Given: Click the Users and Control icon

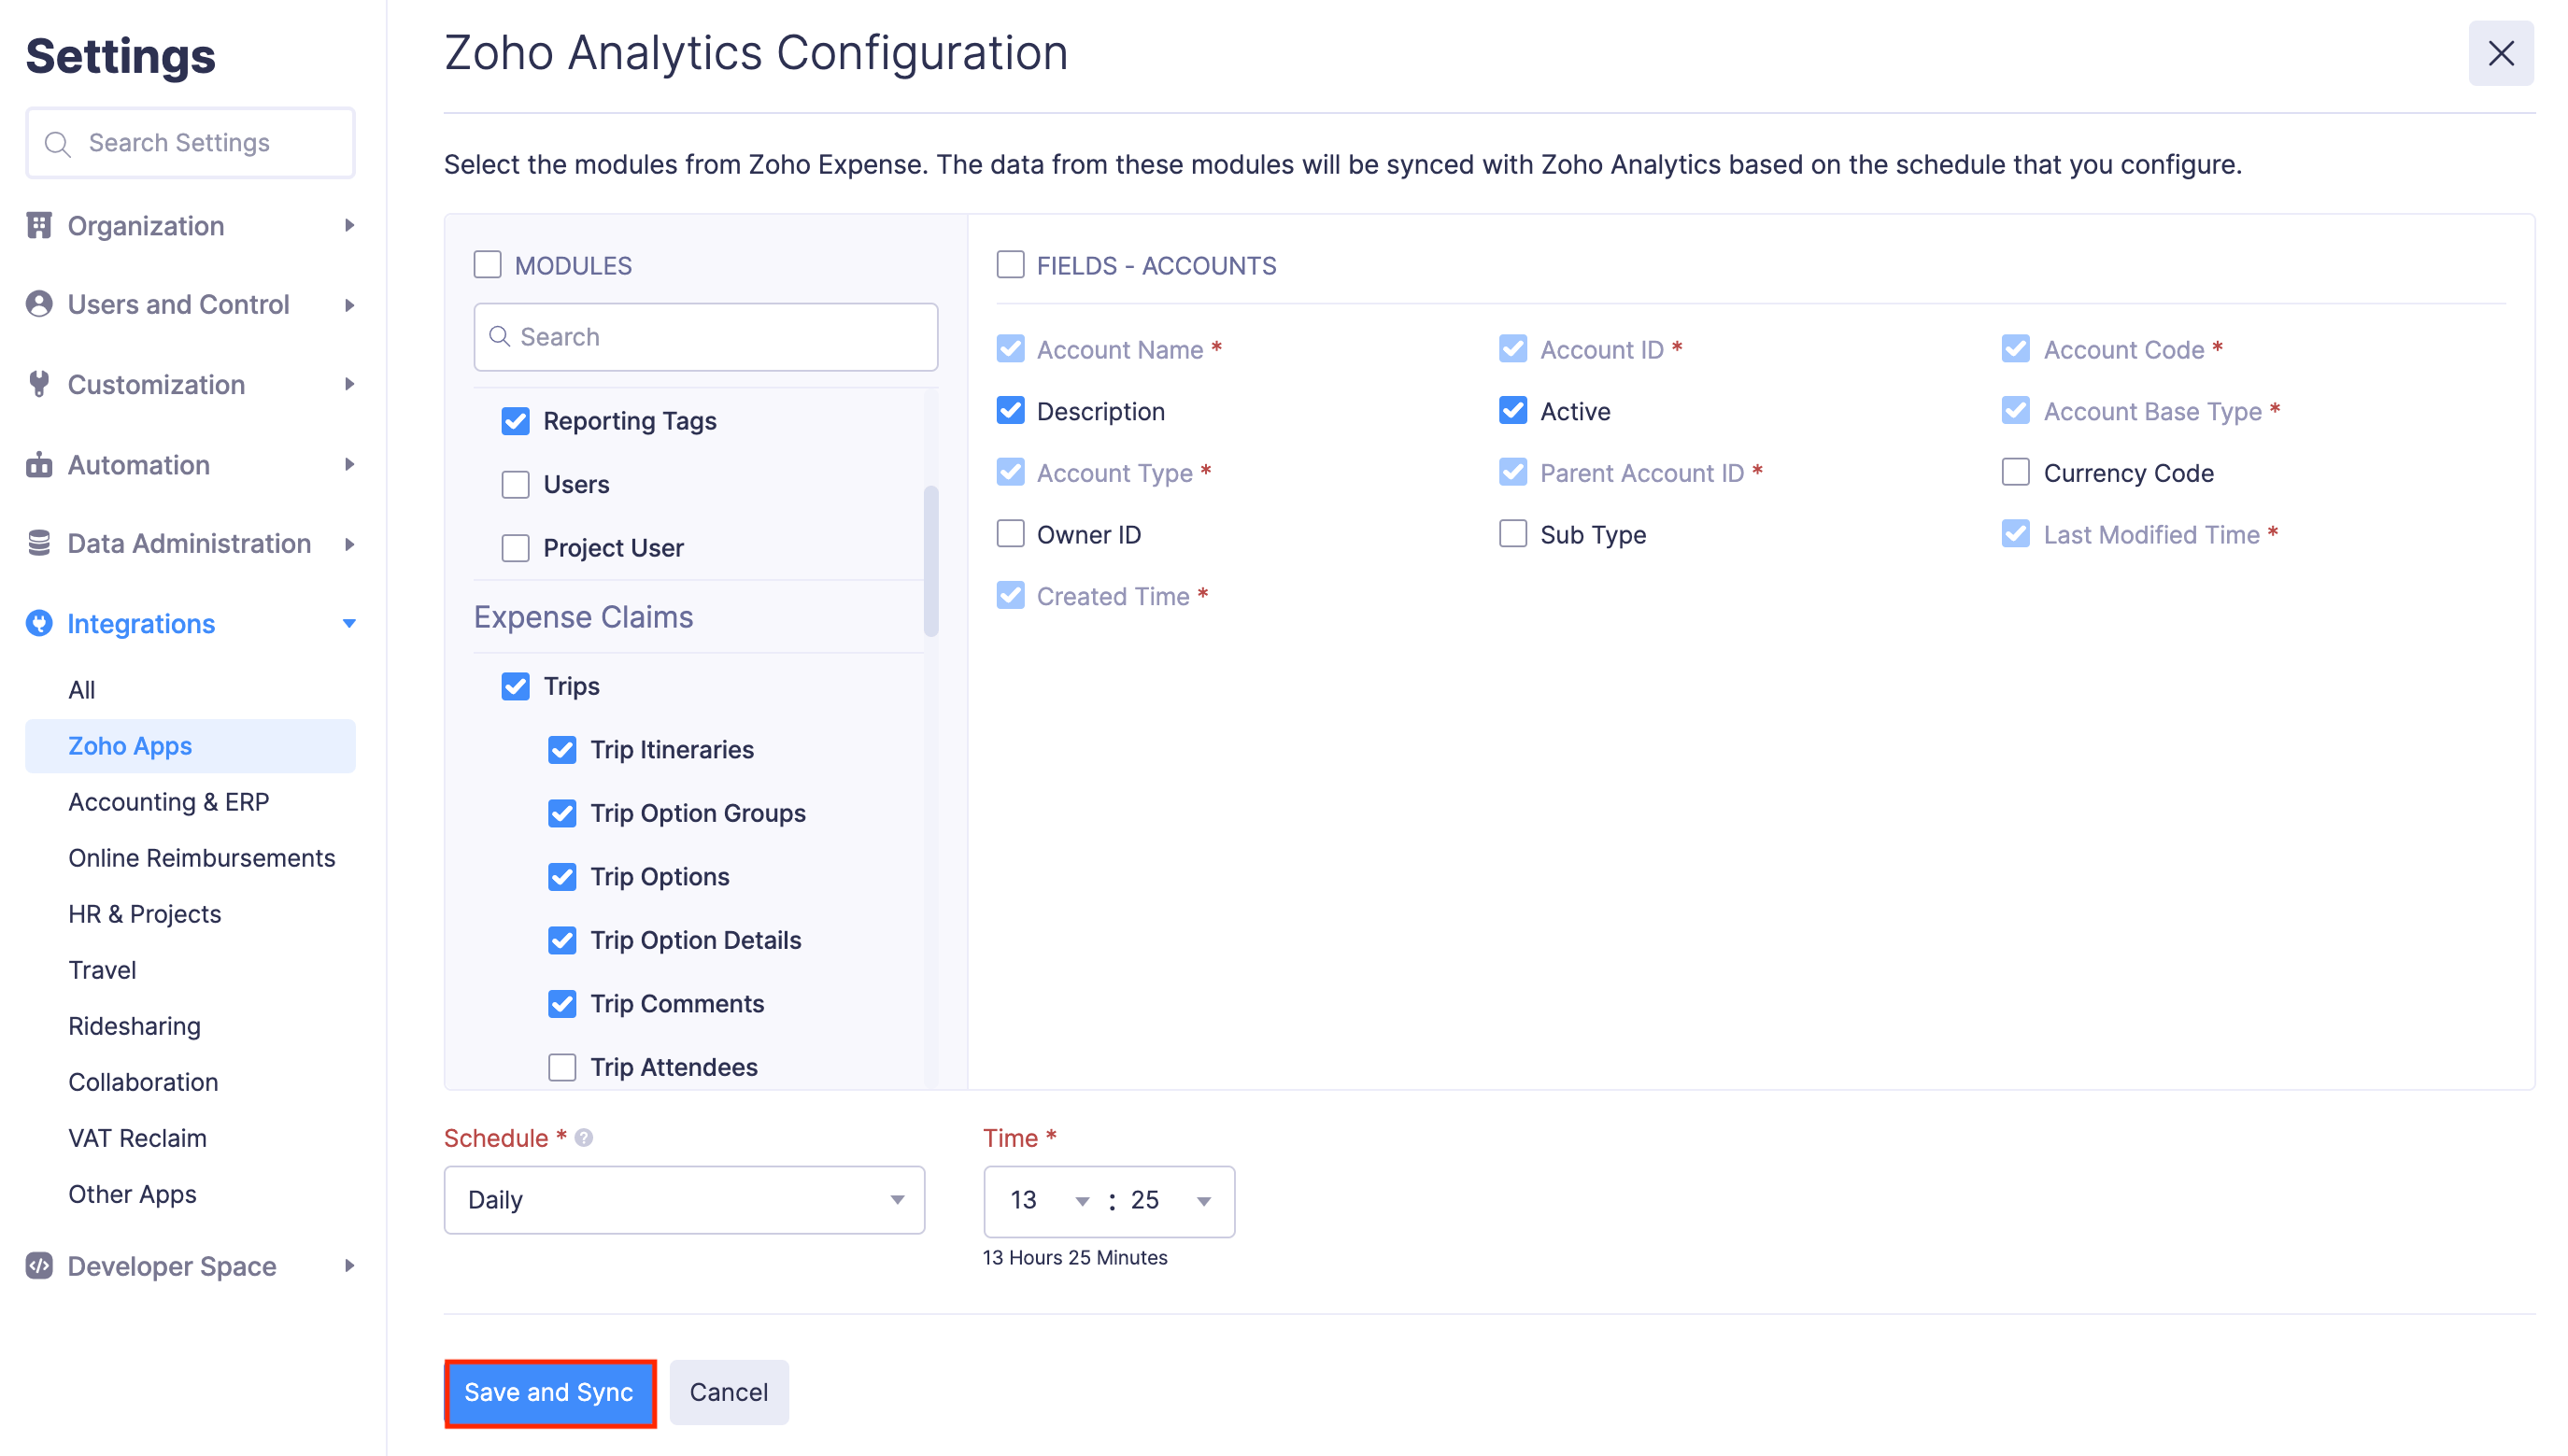Looking at the screenshot, I should tap(38, 304).
